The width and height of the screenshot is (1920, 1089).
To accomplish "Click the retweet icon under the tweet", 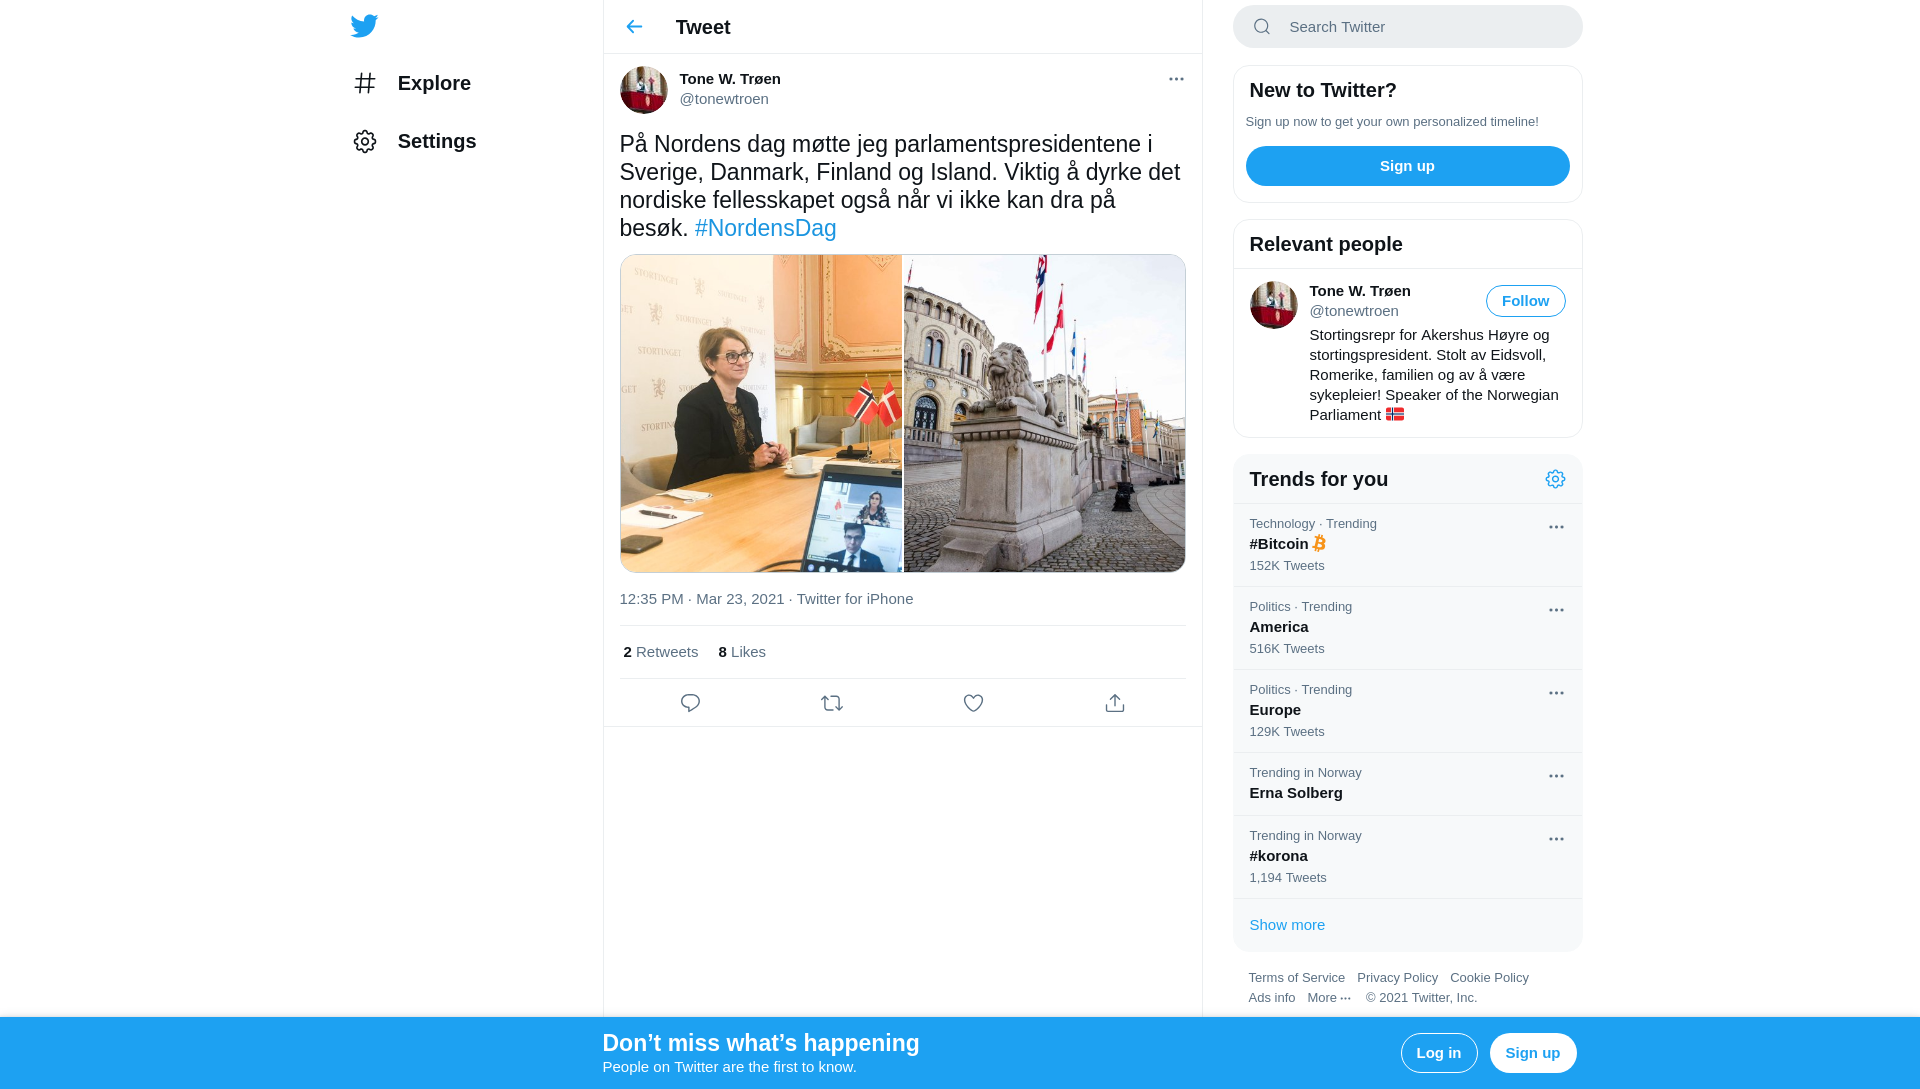I will click(831, 703).
